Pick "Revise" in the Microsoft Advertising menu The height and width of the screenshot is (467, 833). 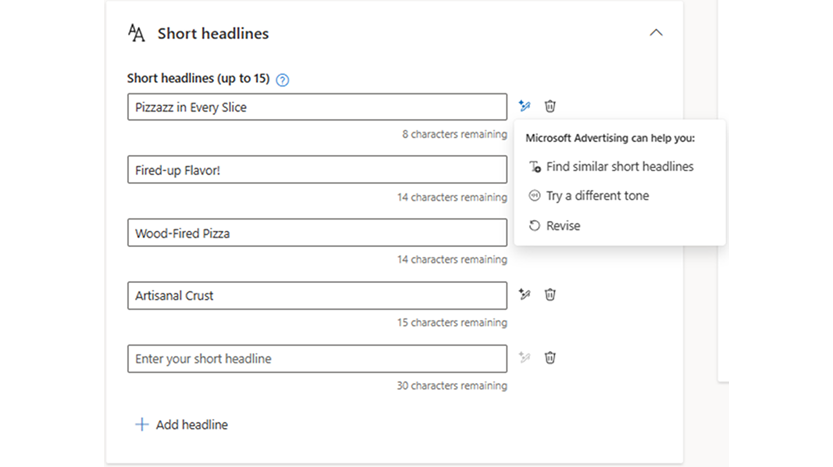click(563, 226)
